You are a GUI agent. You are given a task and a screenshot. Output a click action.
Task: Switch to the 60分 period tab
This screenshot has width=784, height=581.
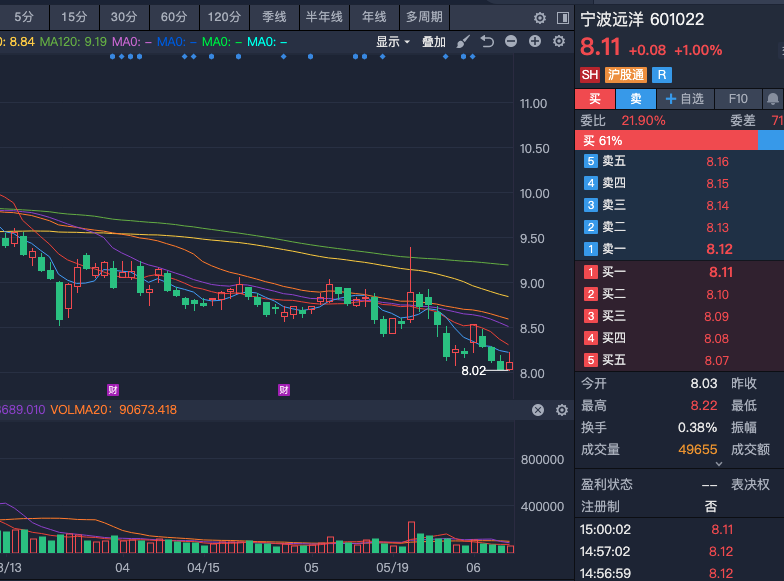pos(174,17)
